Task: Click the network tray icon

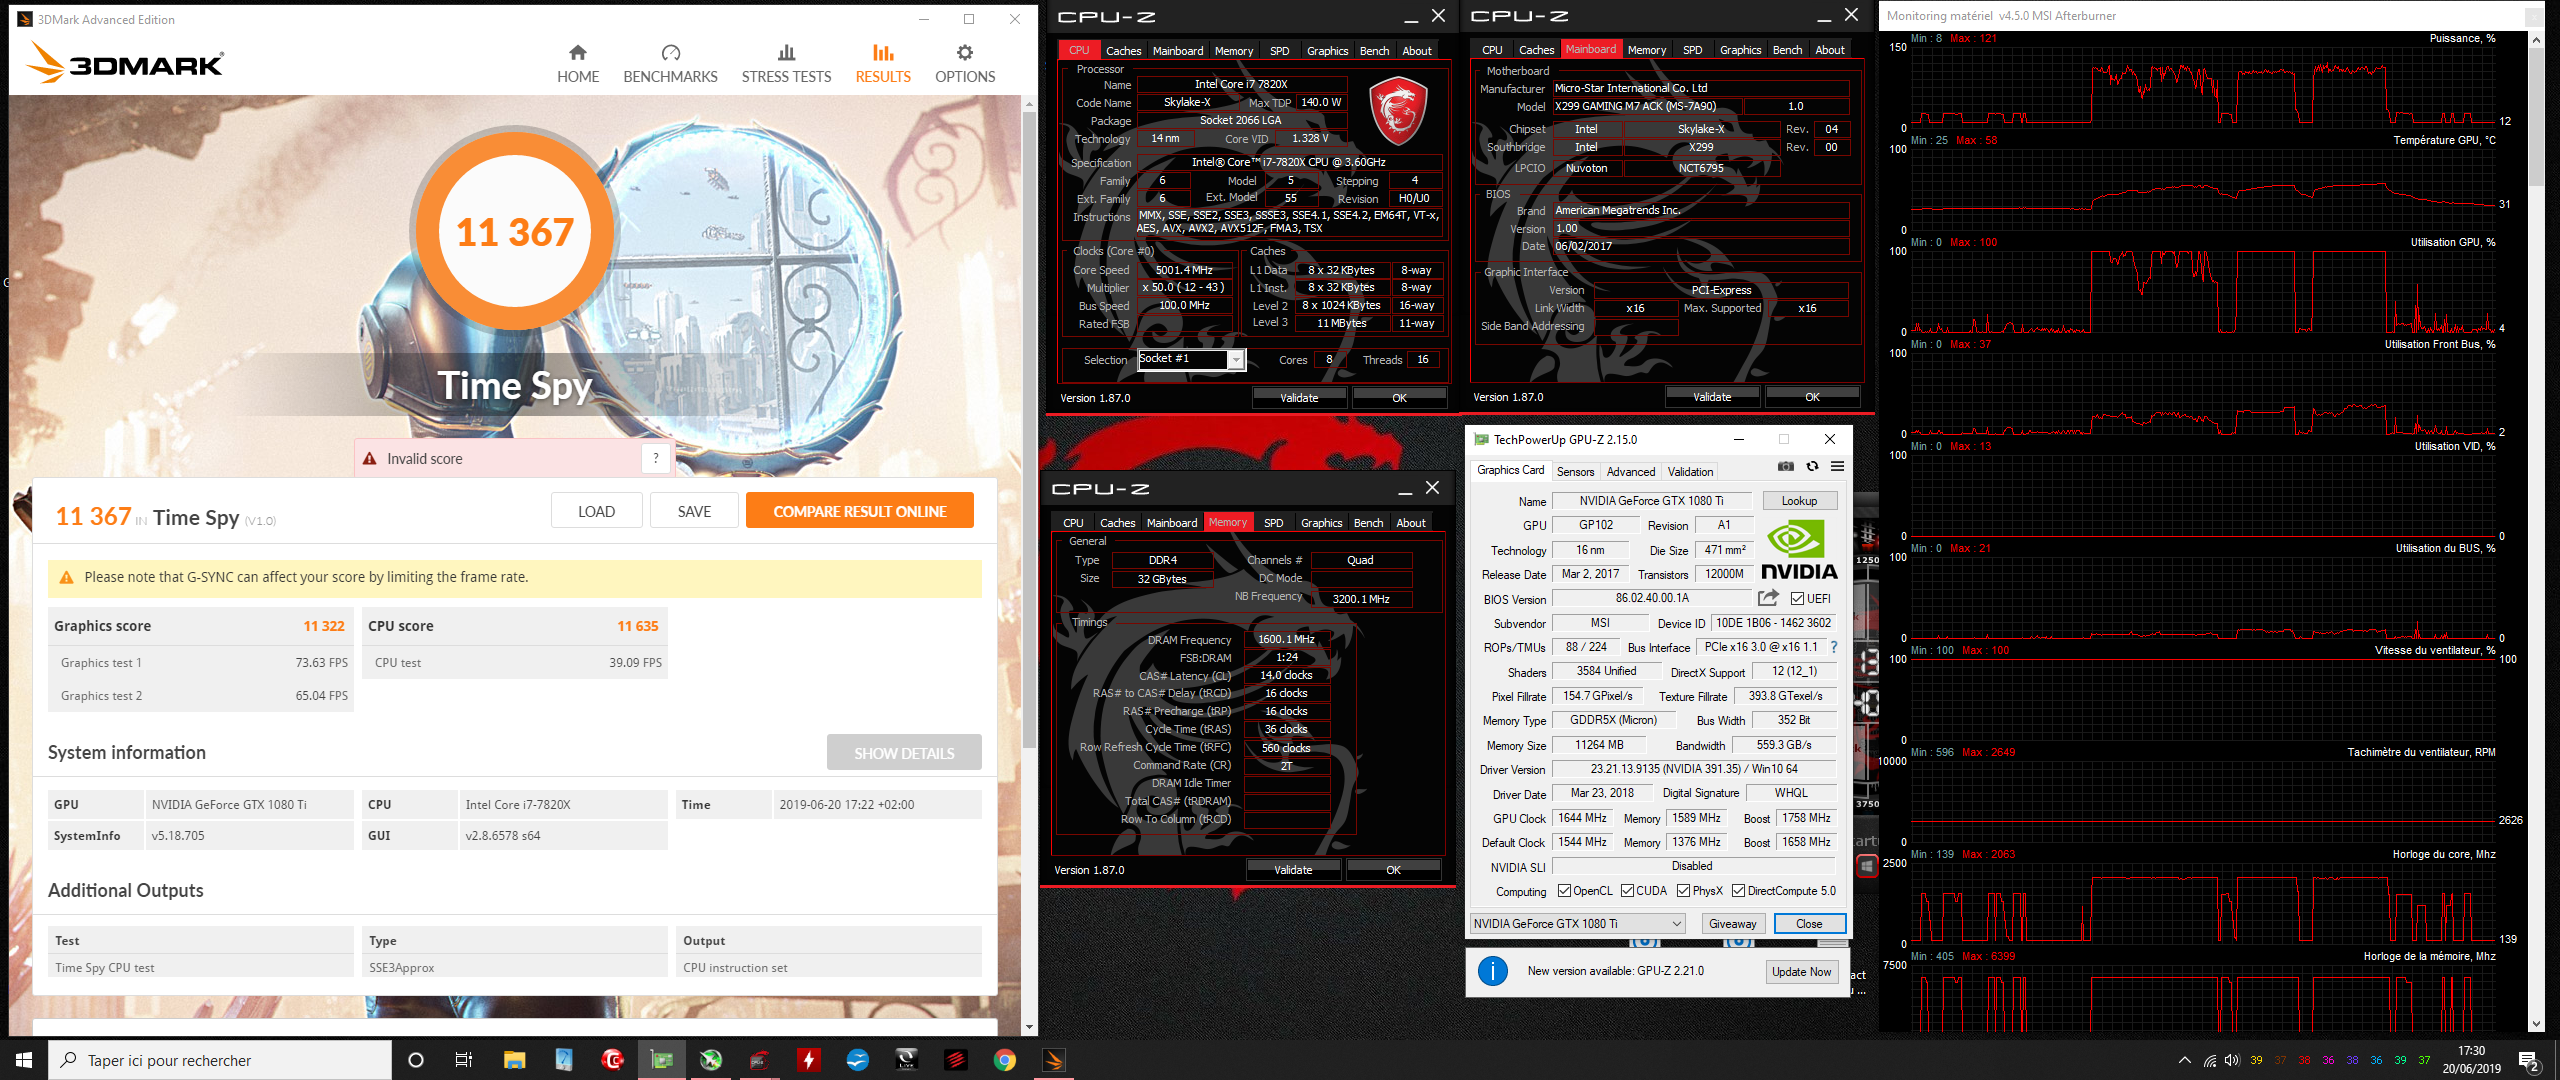Action: click(x=2210, y=1060)
